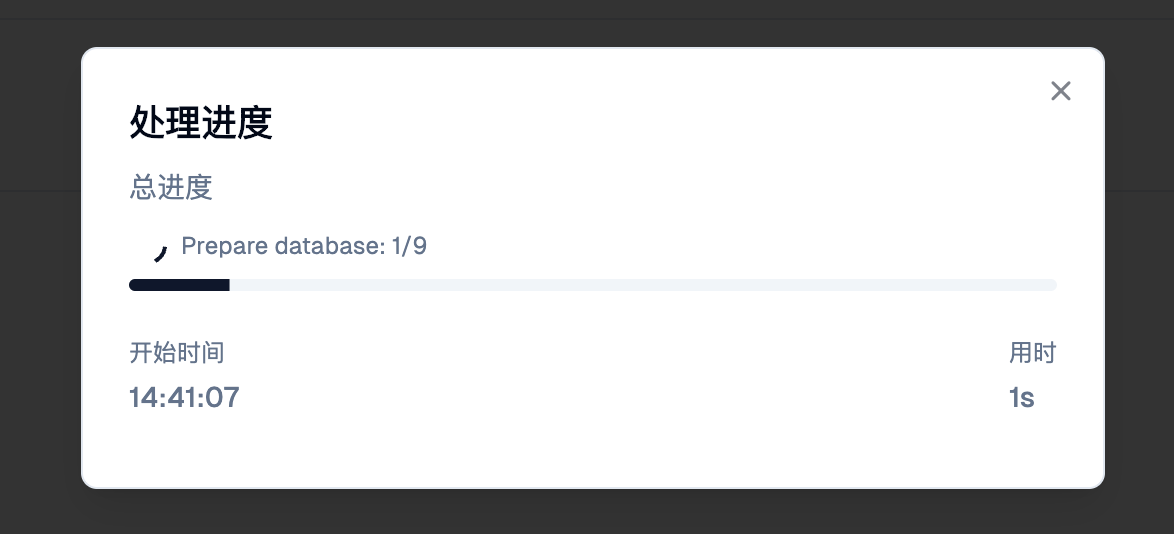Click dark backdrop right of the dialog
The width and height of the screenshot is (1174, 534).
[1140, 270]
